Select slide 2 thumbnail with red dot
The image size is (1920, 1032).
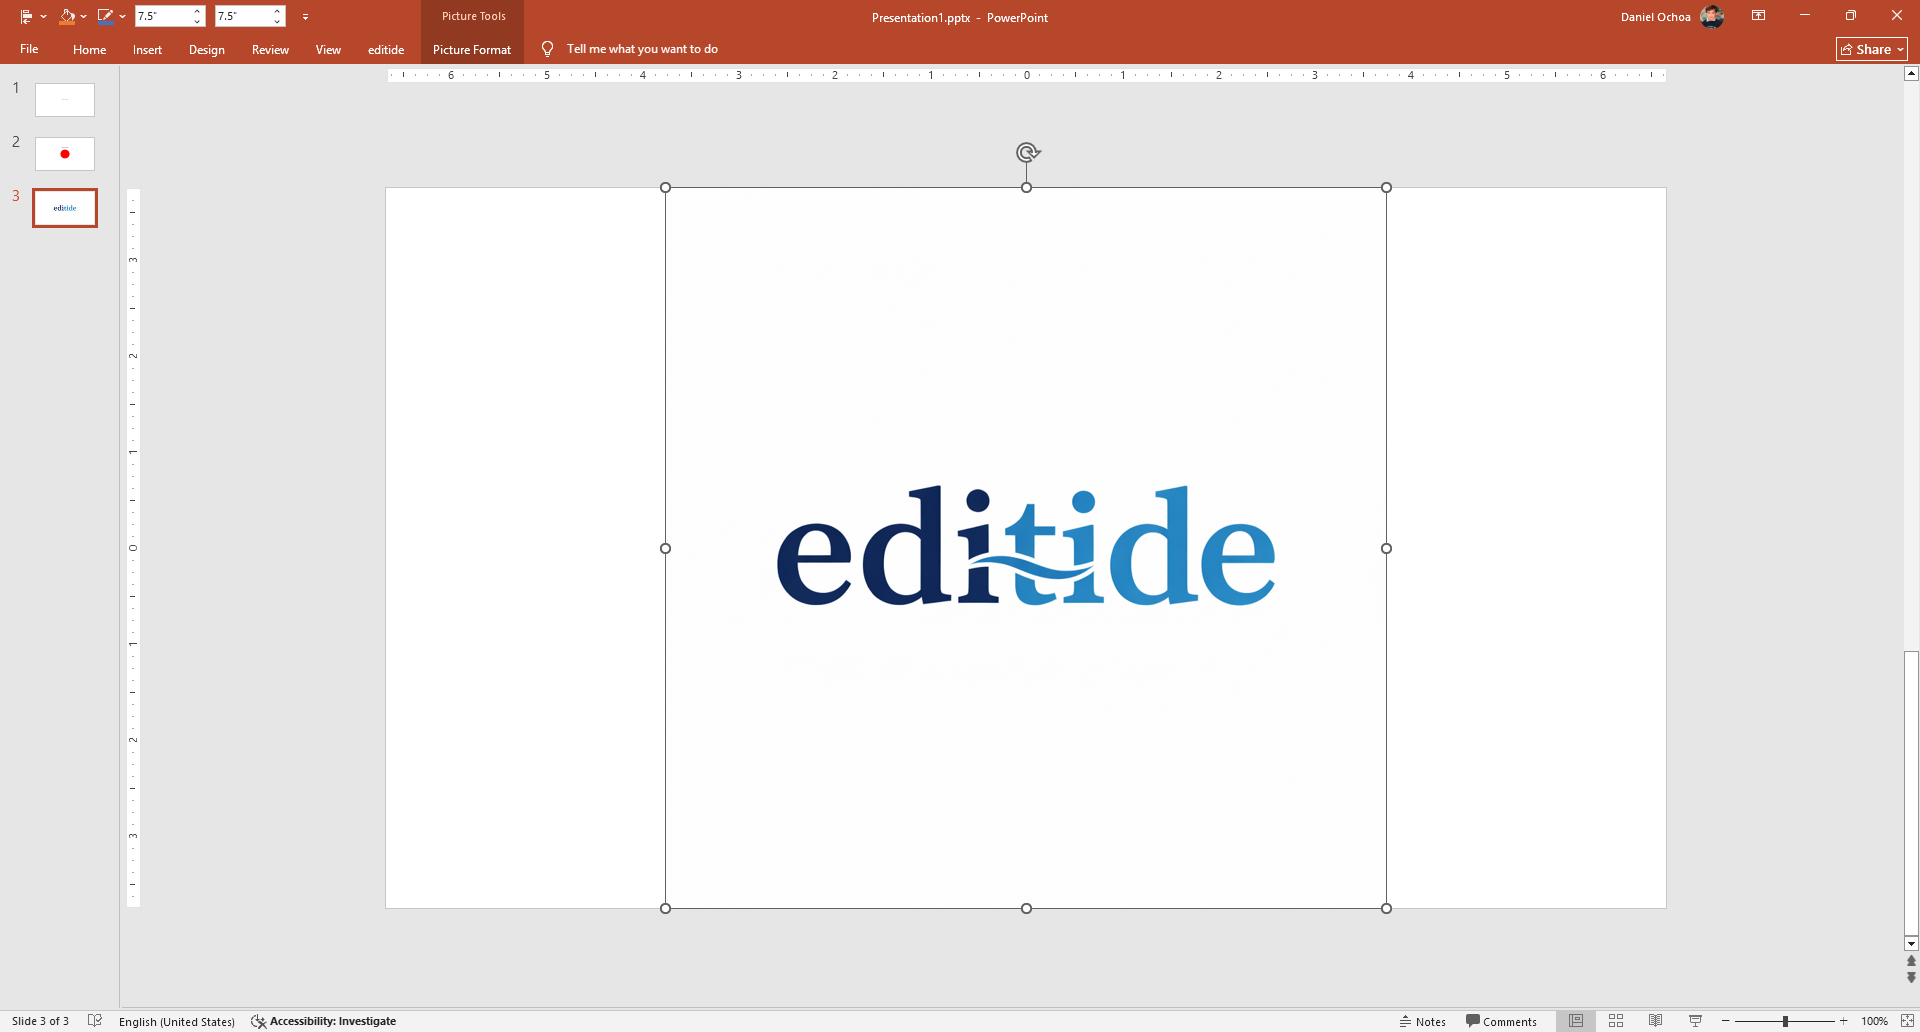click(x=65, y=154)
